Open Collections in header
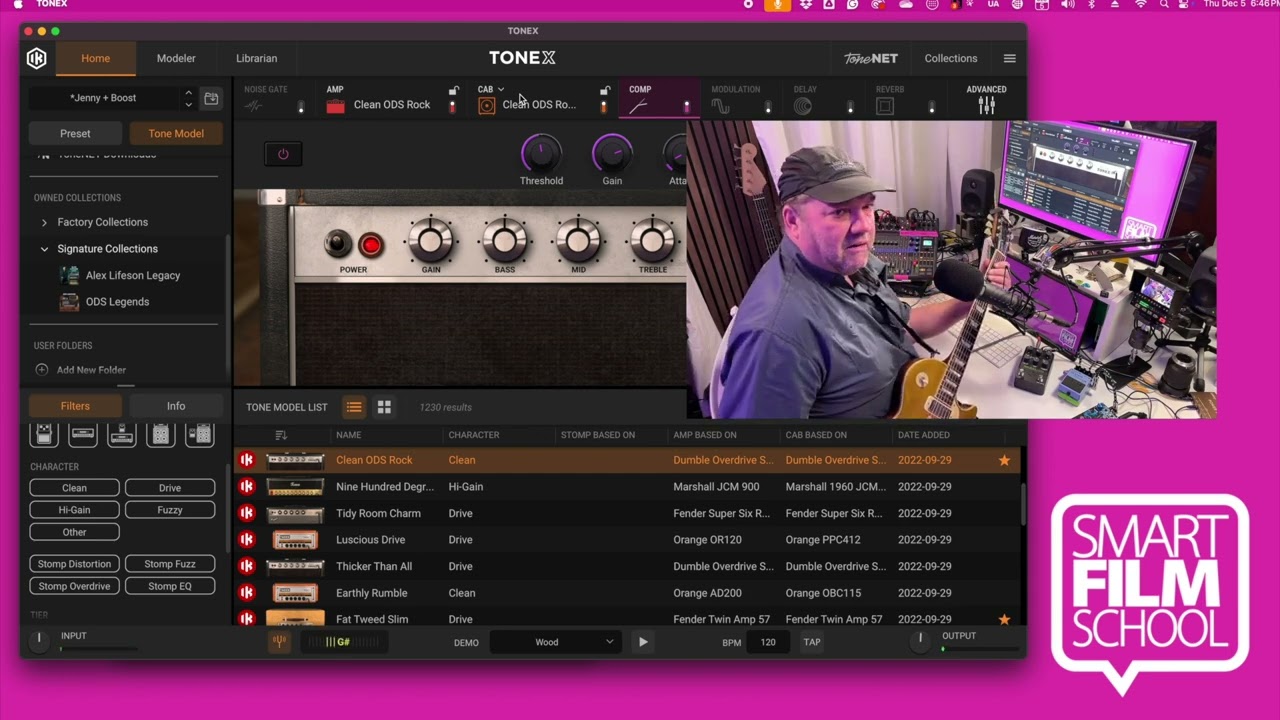This screenshot has width=1280, height=720. click(951, 58)
